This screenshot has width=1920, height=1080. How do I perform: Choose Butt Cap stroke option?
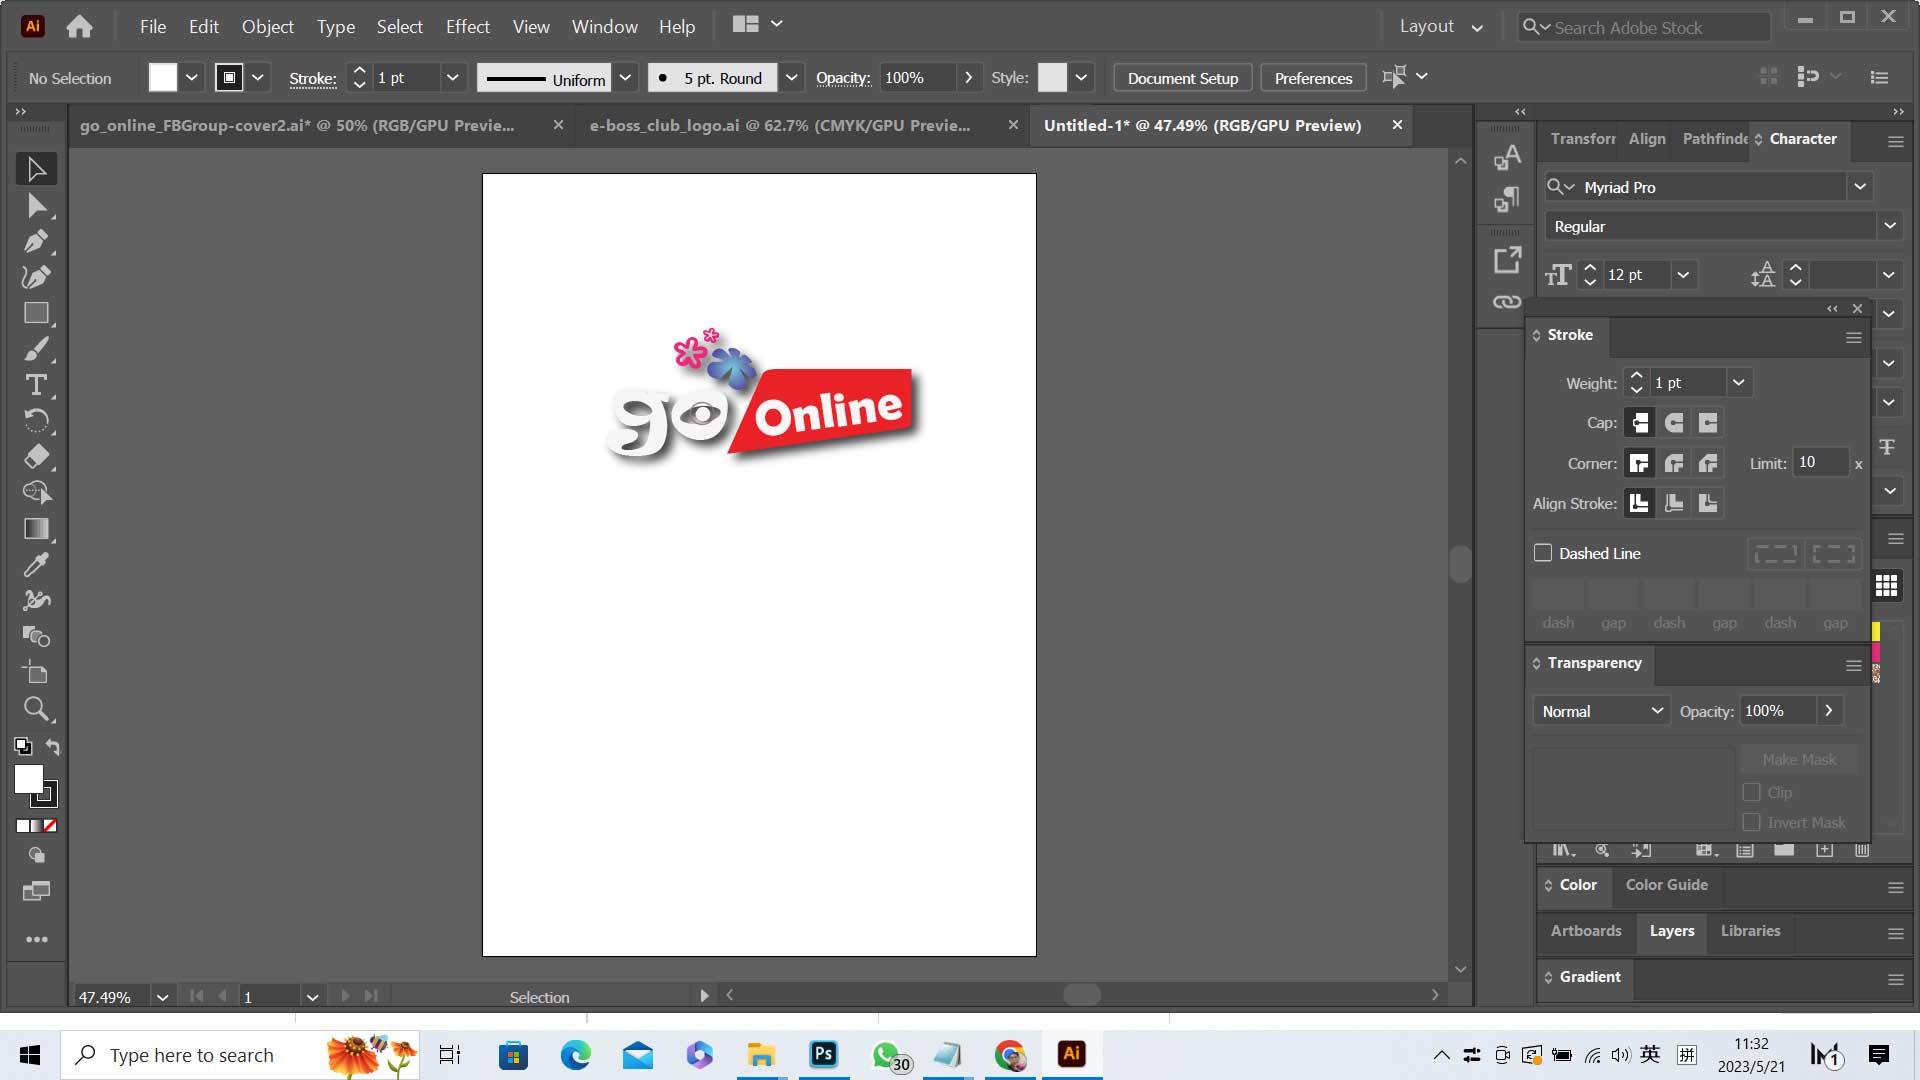click(1639, 423)
